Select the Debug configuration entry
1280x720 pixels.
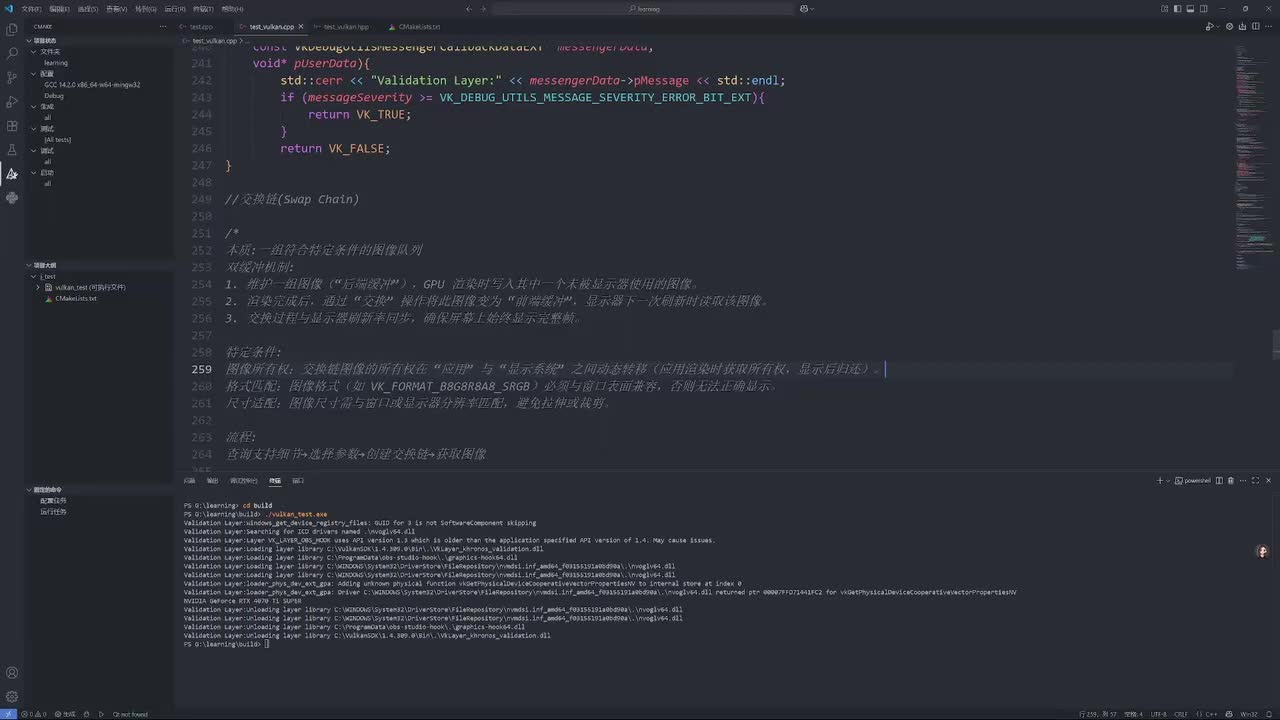54,95
